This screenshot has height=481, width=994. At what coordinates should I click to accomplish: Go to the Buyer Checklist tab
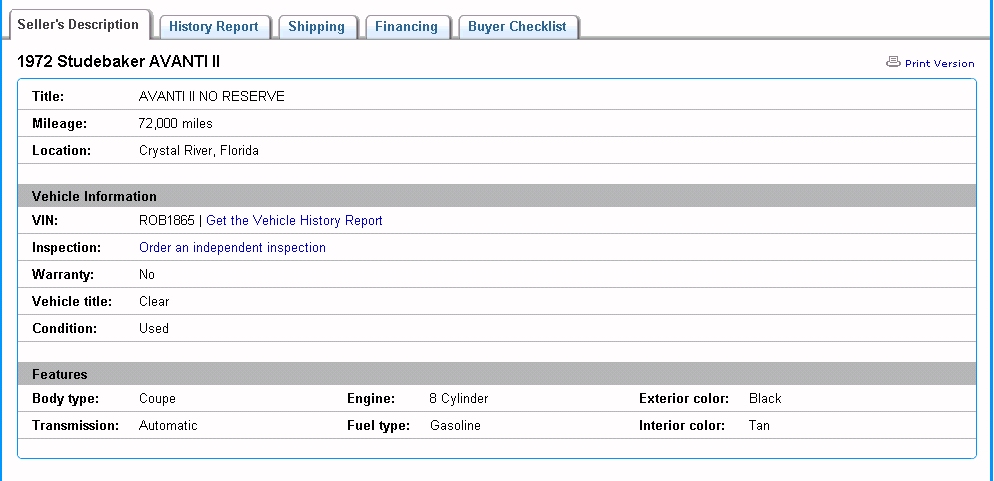(x=517, y=27)
